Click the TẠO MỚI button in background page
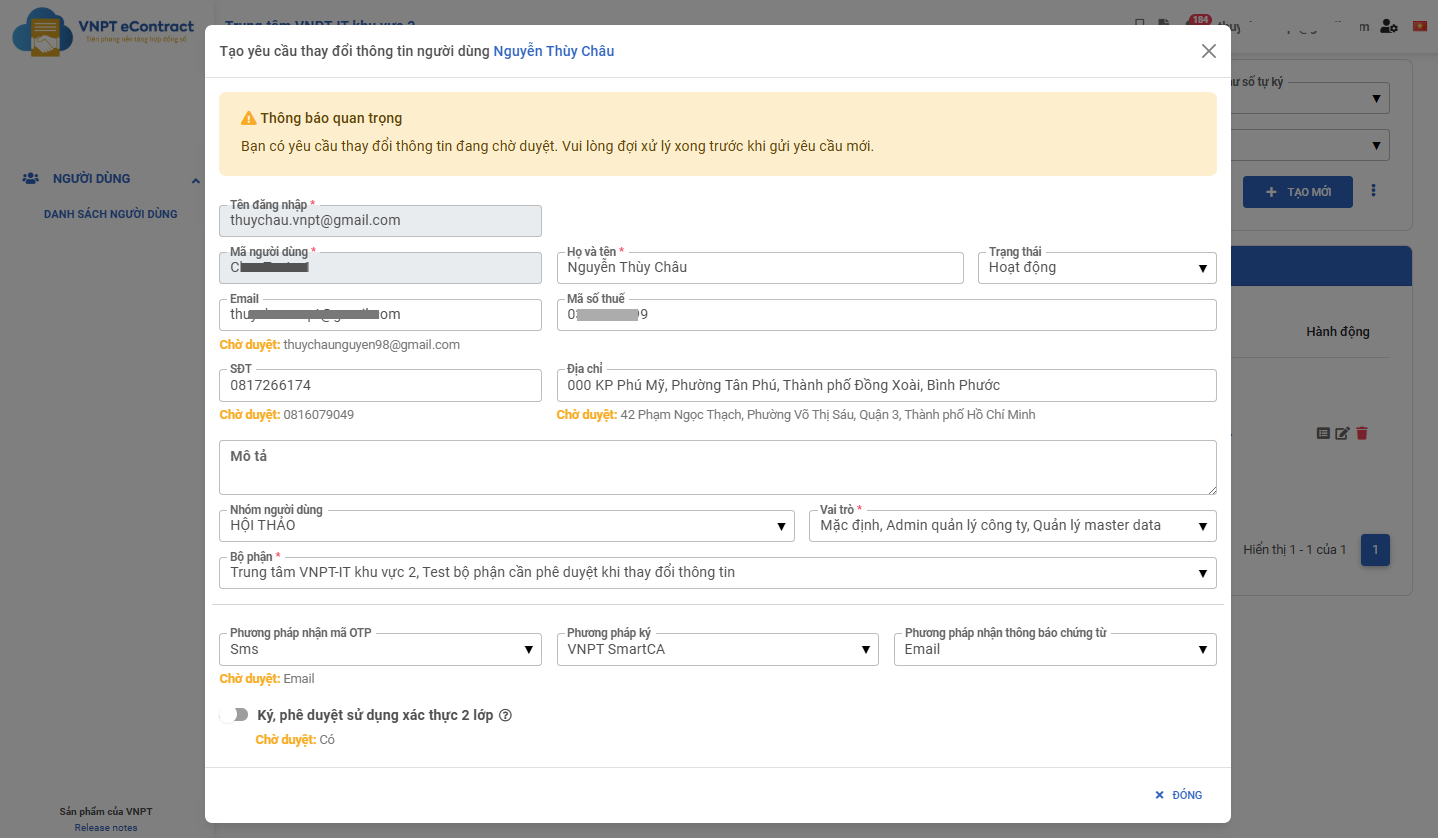This screenshot has height=838, width=1438. point(1298,192)
